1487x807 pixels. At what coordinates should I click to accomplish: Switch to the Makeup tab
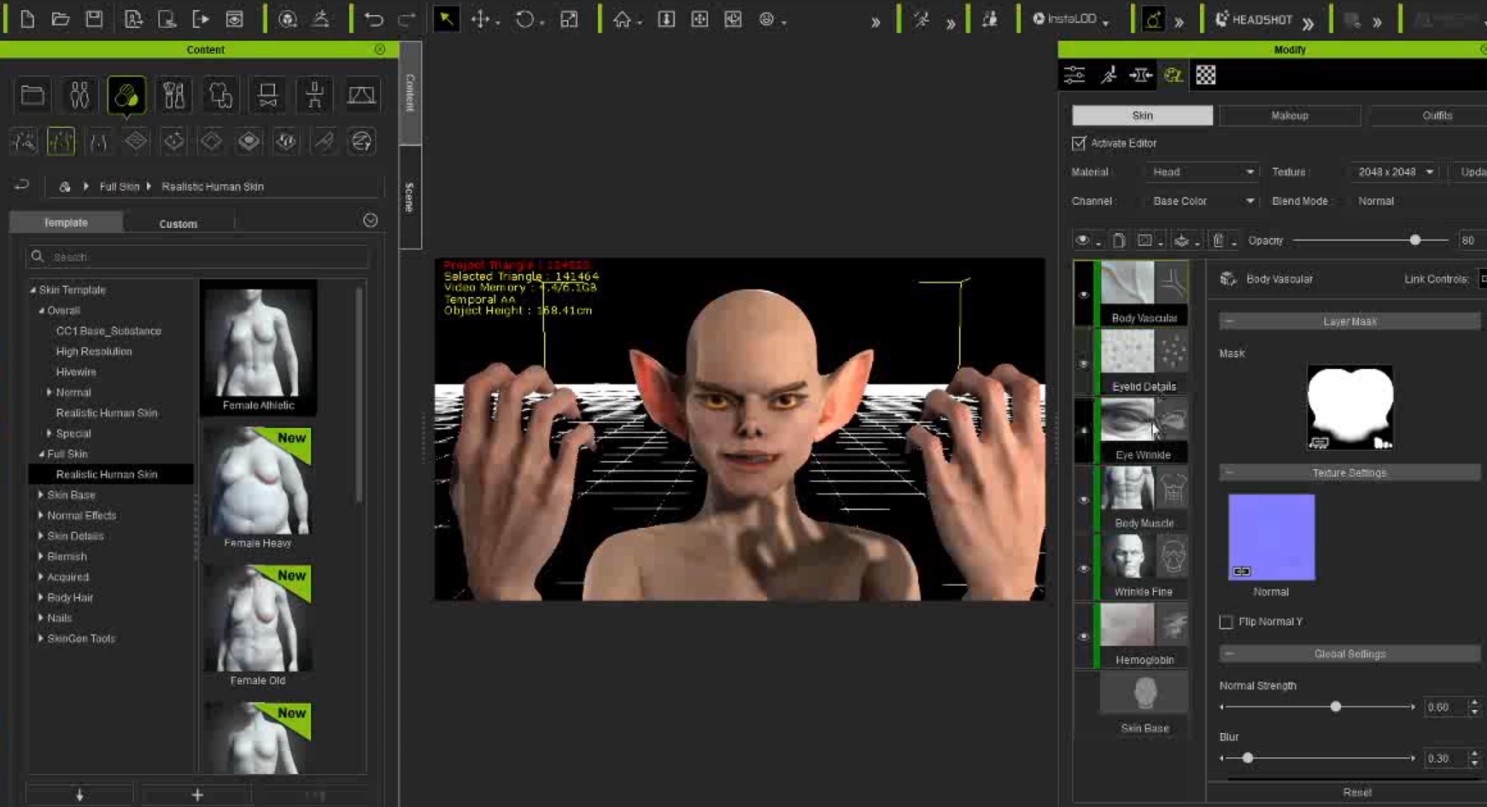[x=1289, y=116]
